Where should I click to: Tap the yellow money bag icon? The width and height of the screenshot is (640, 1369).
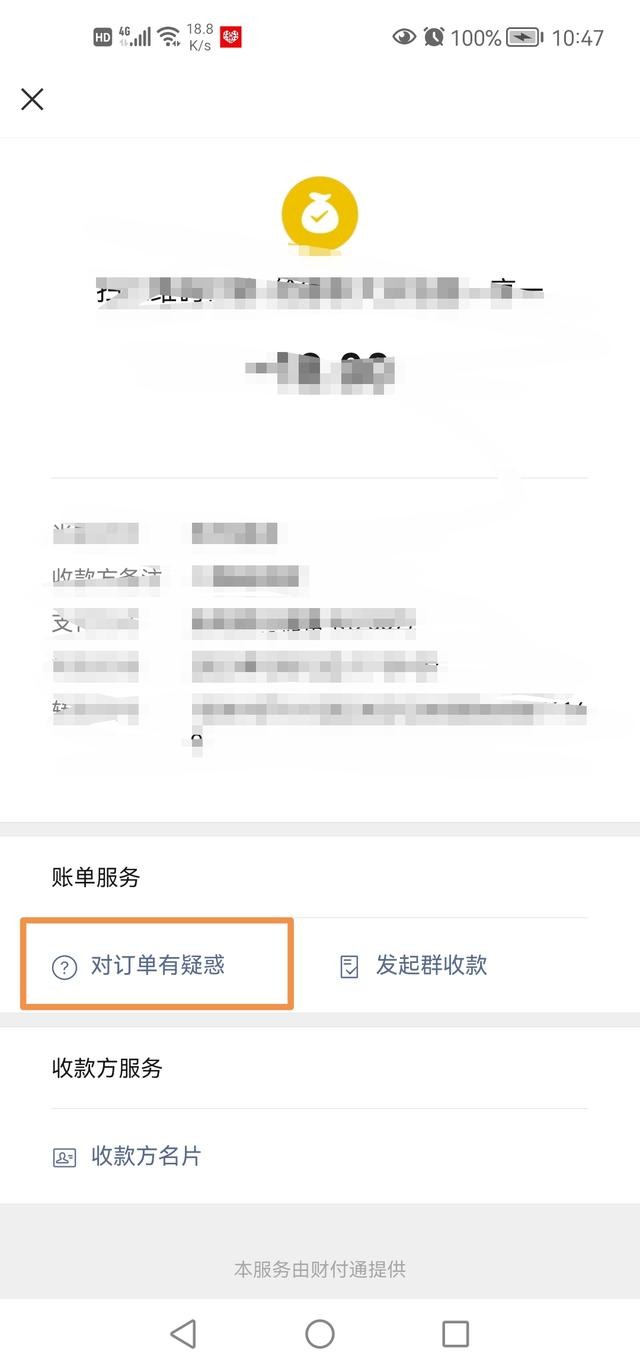coord(319,212)
